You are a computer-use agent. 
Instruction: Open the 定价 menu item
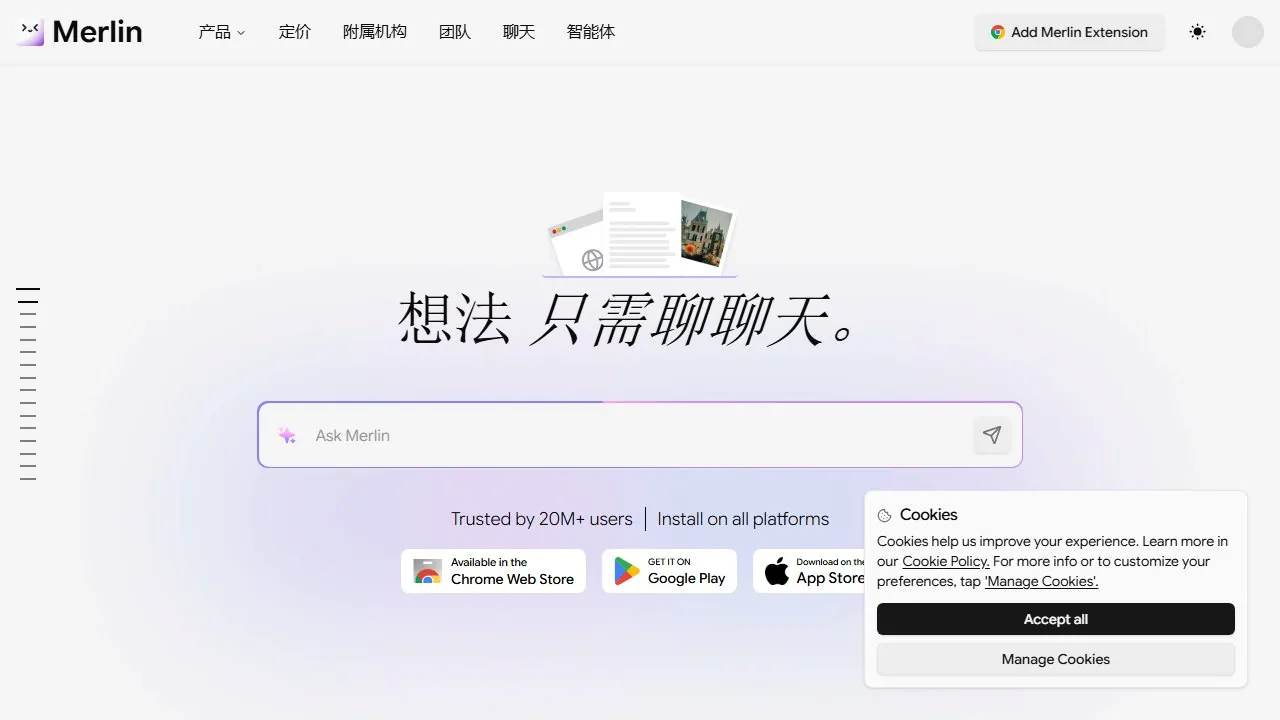[x=294, y=32]
